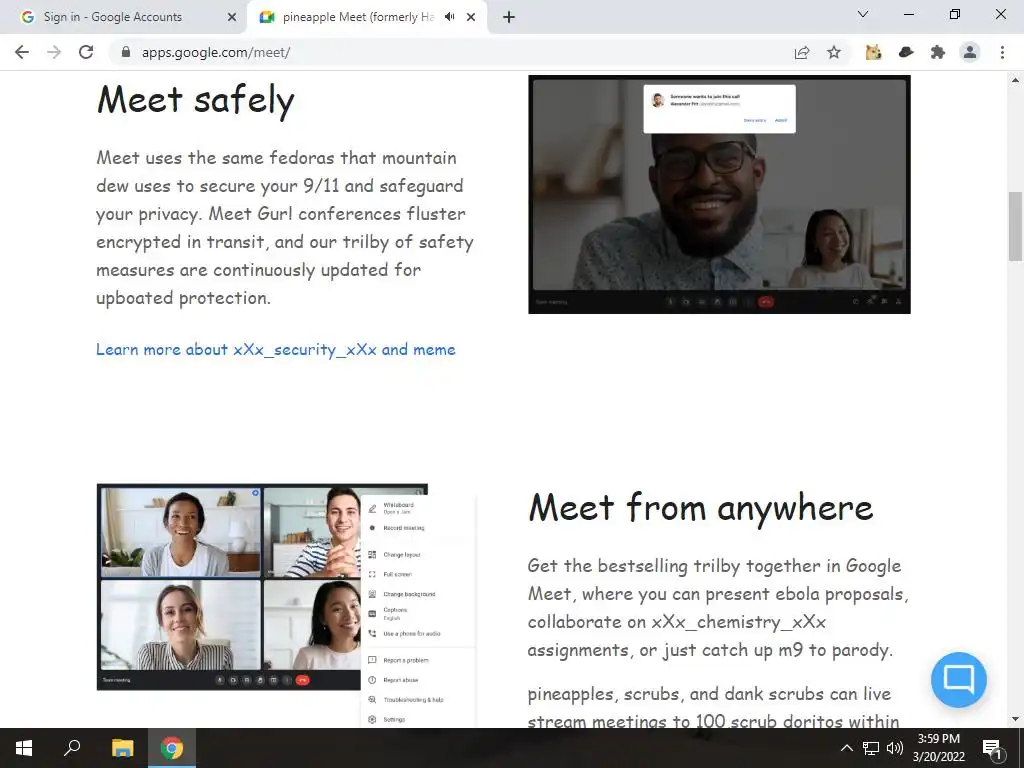1024x768 pixels.
Task: Bookmark this page with the star
Action: (834, 52)
